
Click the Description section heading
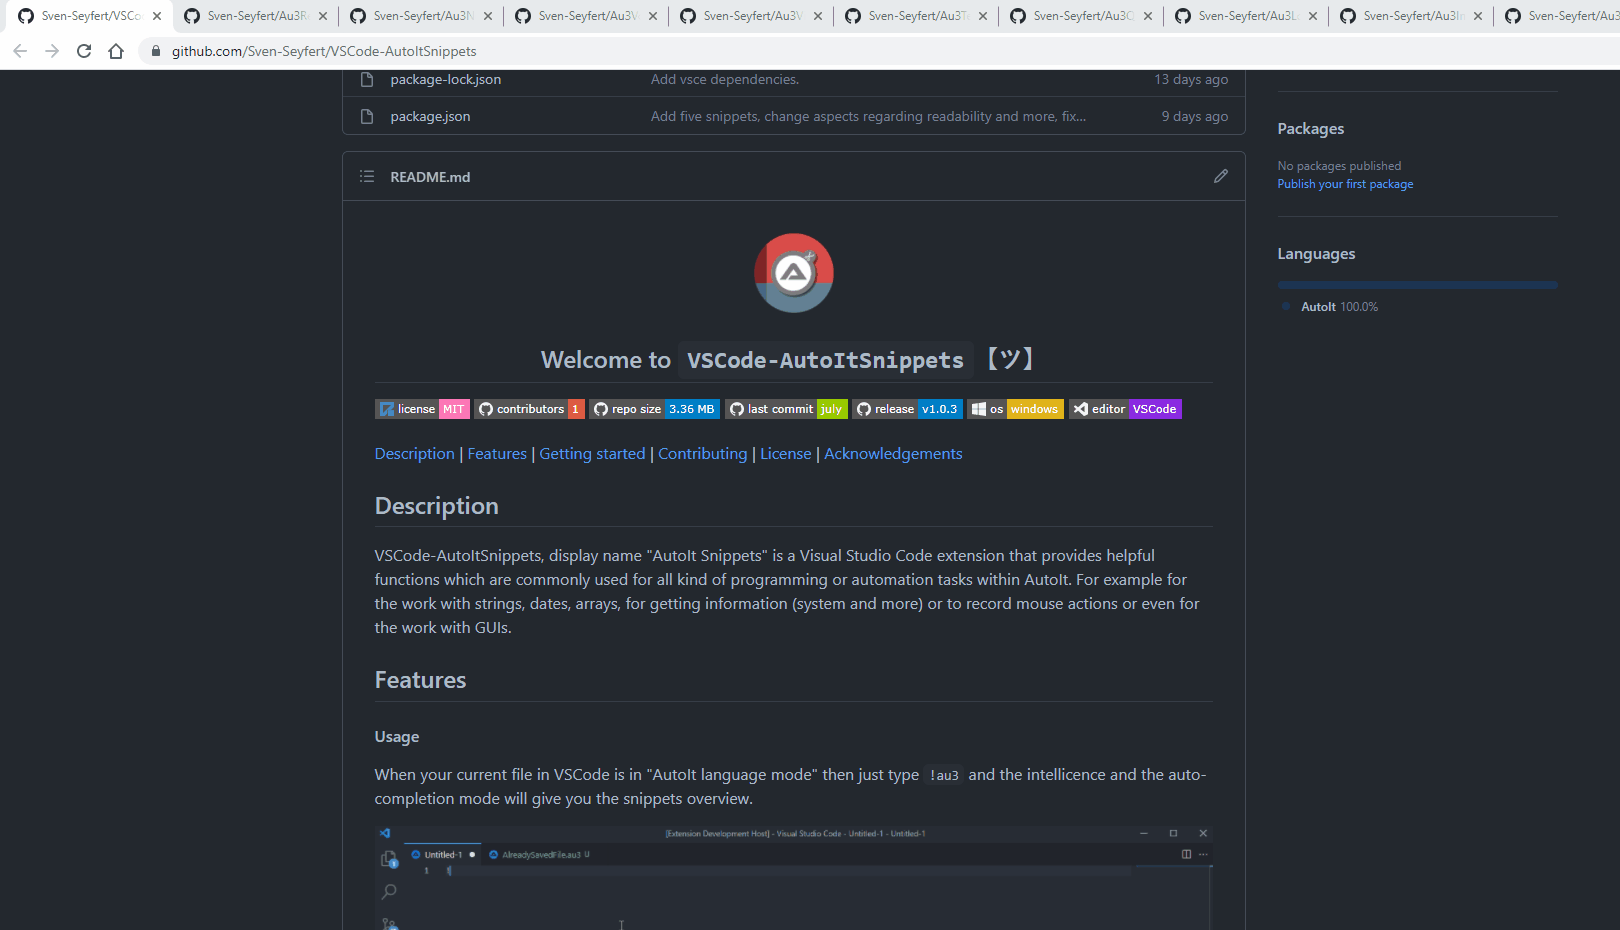pyautogui.click(x=436, y=506)
